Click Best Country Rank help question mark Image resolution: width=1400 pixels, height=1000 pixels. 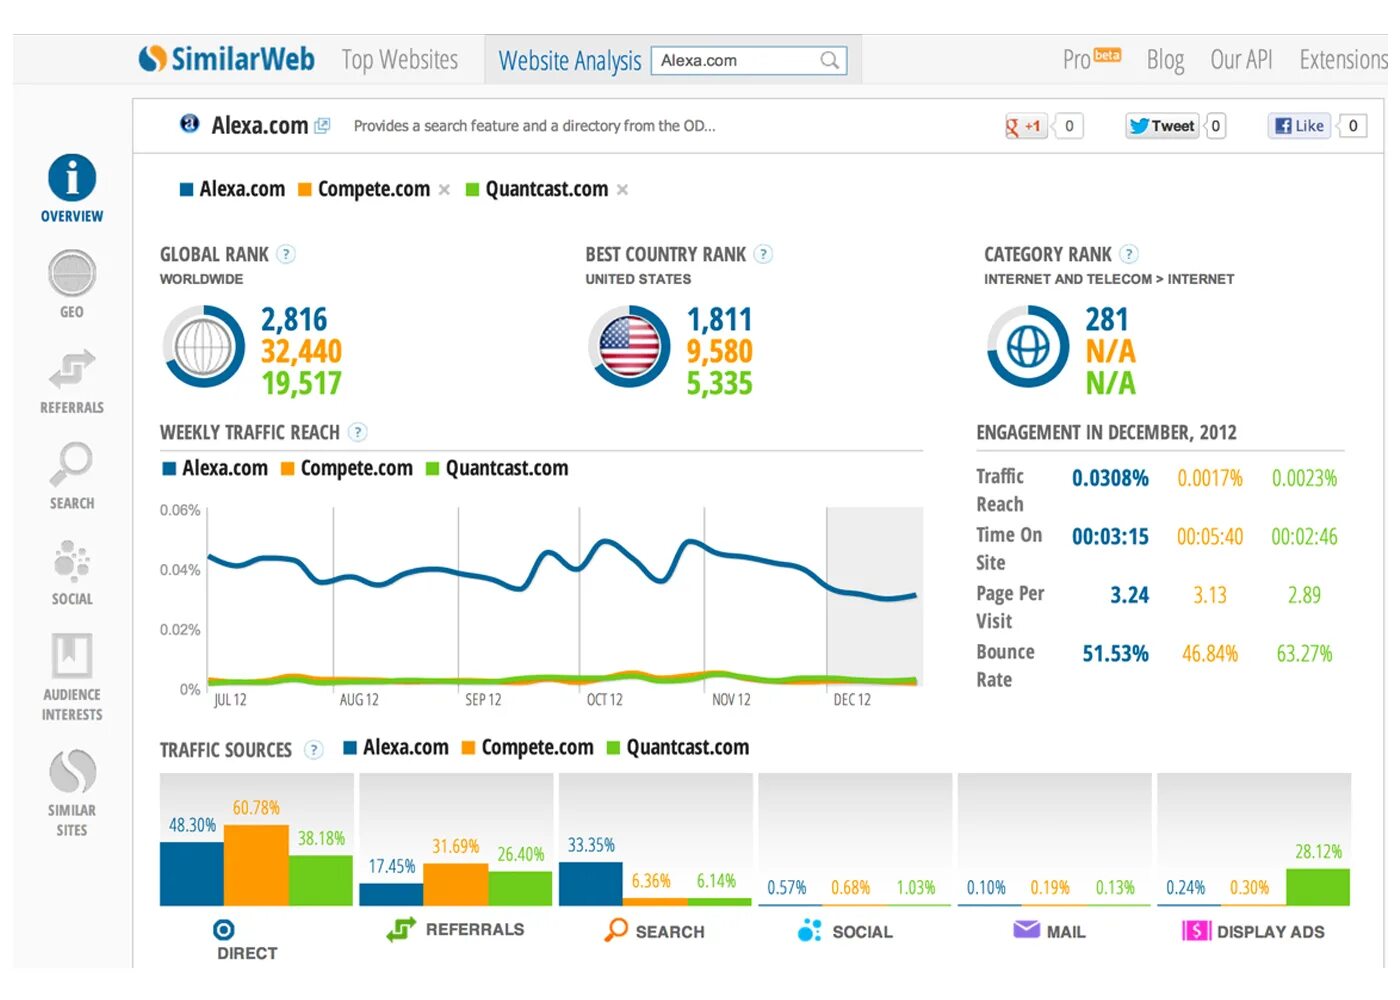coord(763,254)
